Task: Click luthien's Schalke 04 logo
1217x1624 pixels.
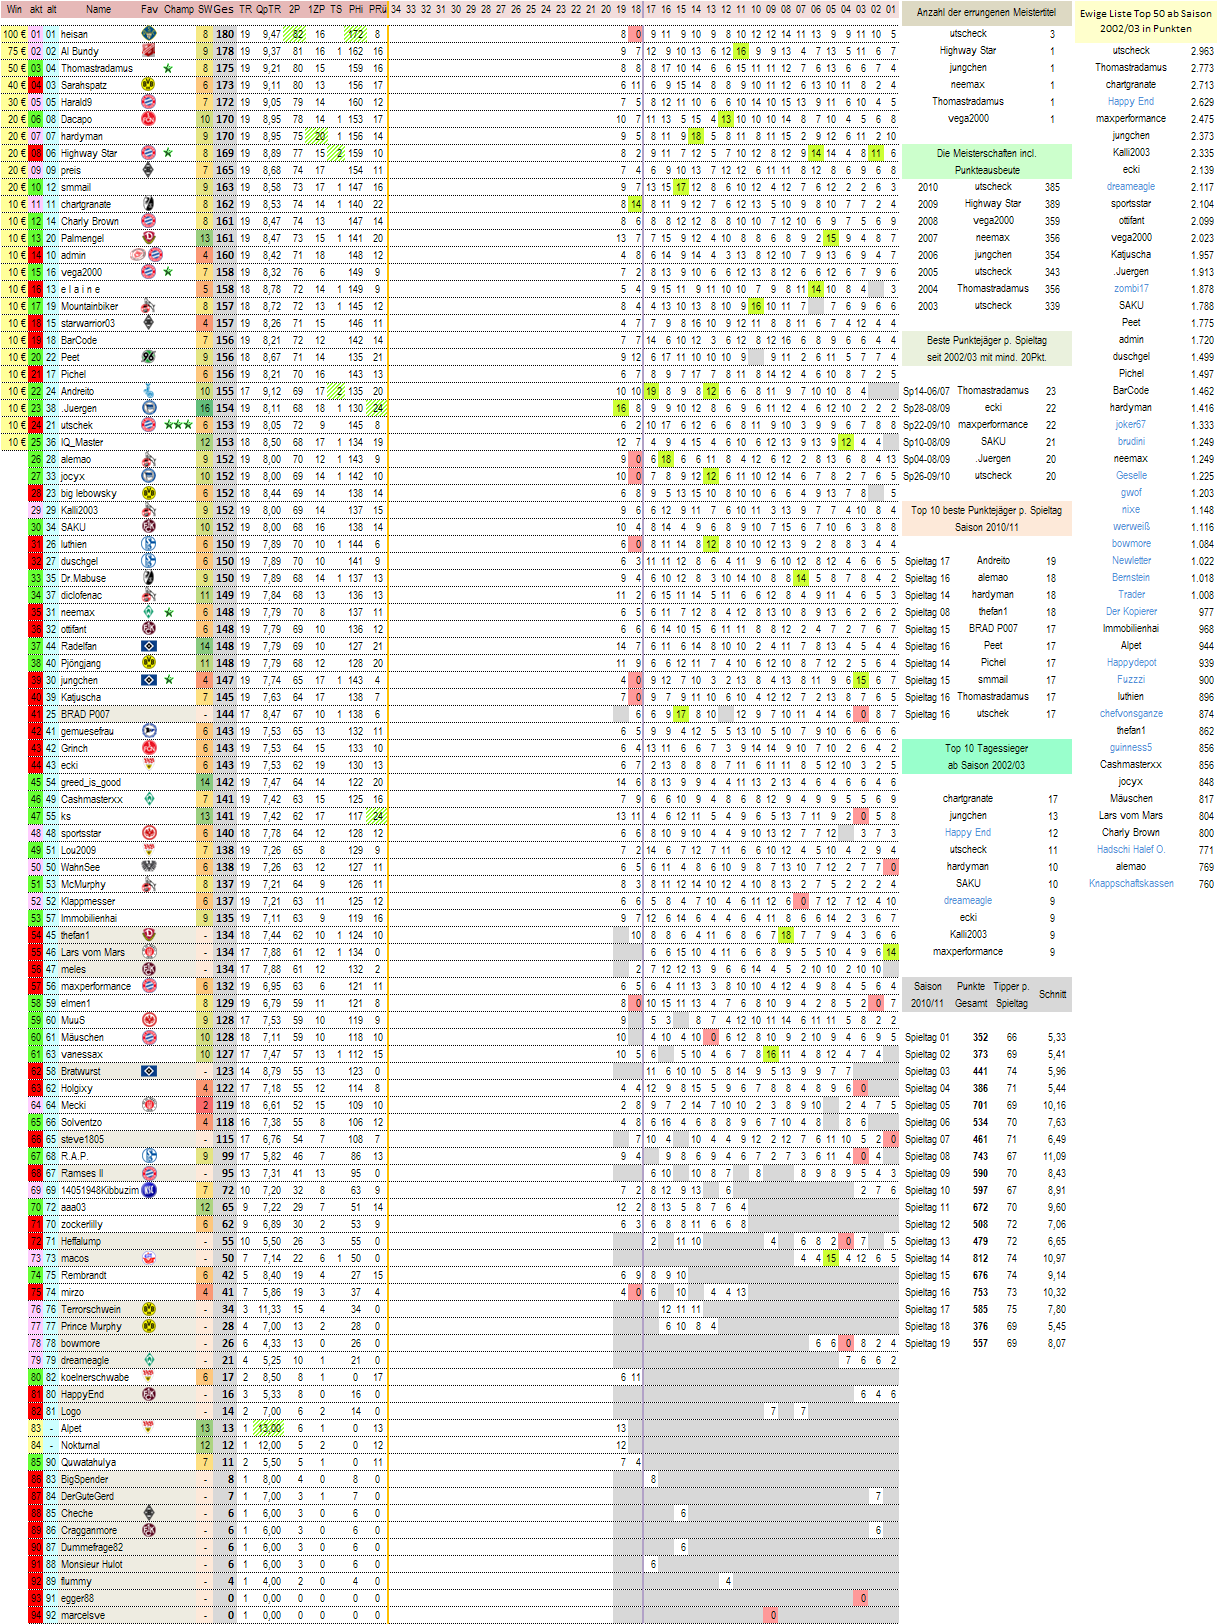Action: (148, 544)
